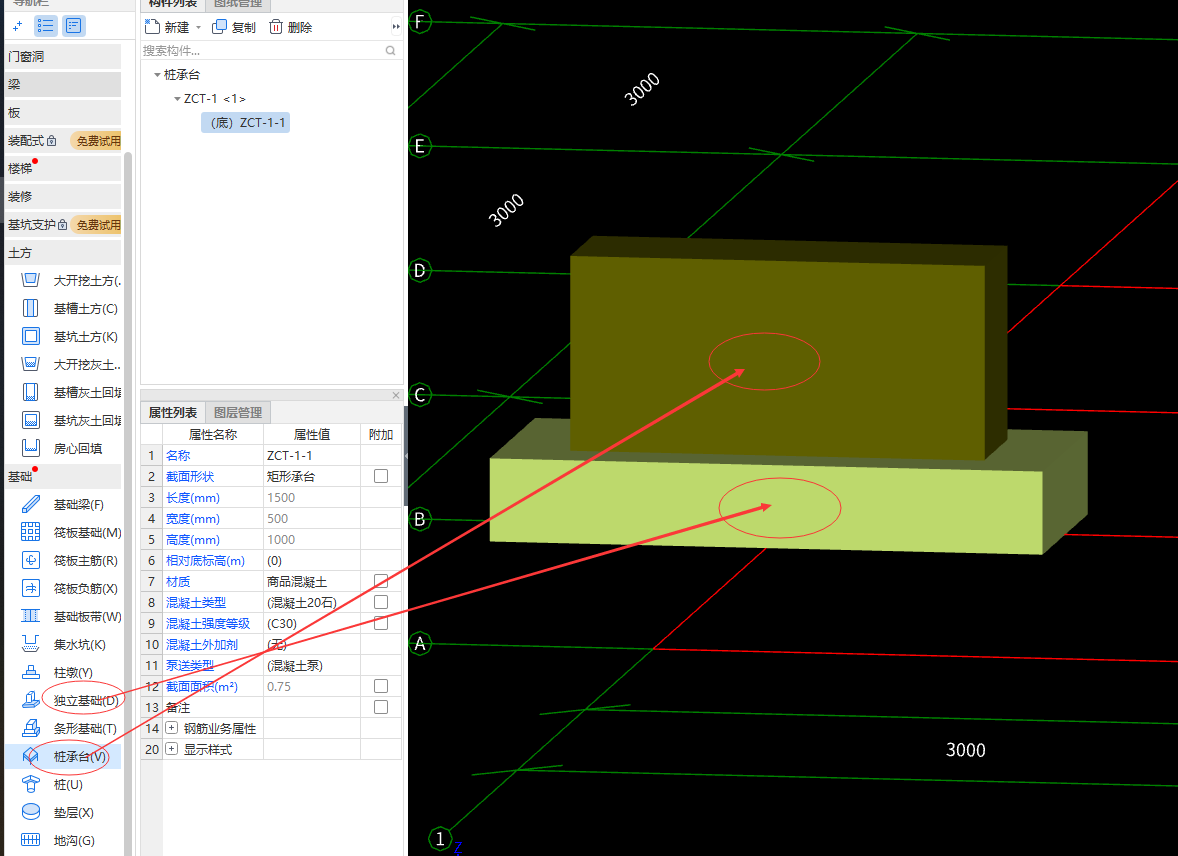Screen dimensions: 1178x856
Task: Switch navigation to list view icon
Action: pyautogui.click(x=46, y=26)
